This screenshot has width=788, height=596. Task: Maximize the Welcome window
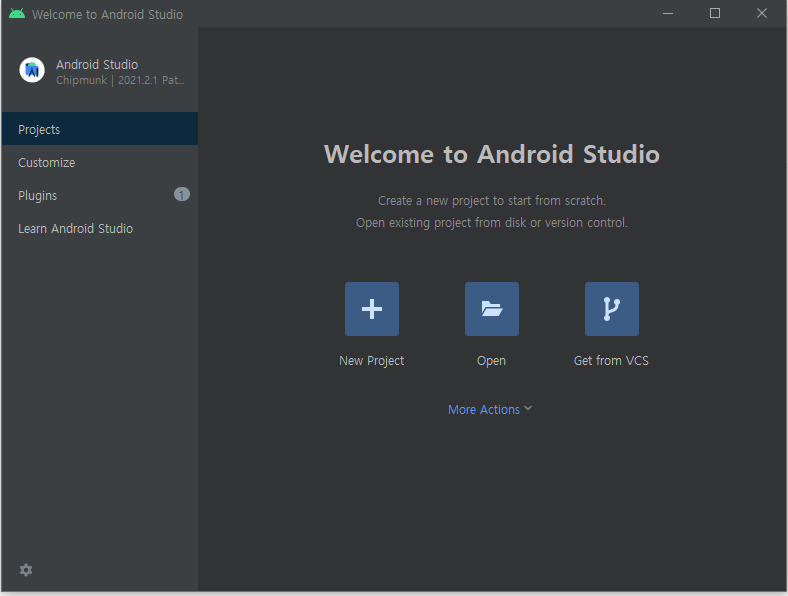pos(715,14)
